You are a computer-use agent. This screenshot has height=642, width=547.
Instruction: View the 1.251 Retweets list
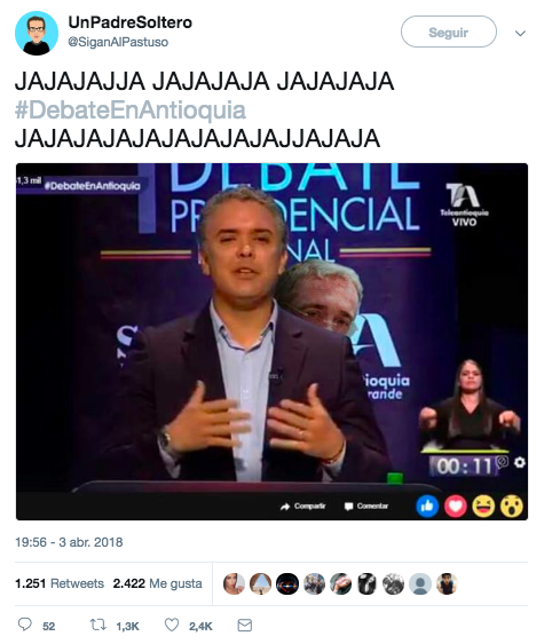[x=59, y=583]
